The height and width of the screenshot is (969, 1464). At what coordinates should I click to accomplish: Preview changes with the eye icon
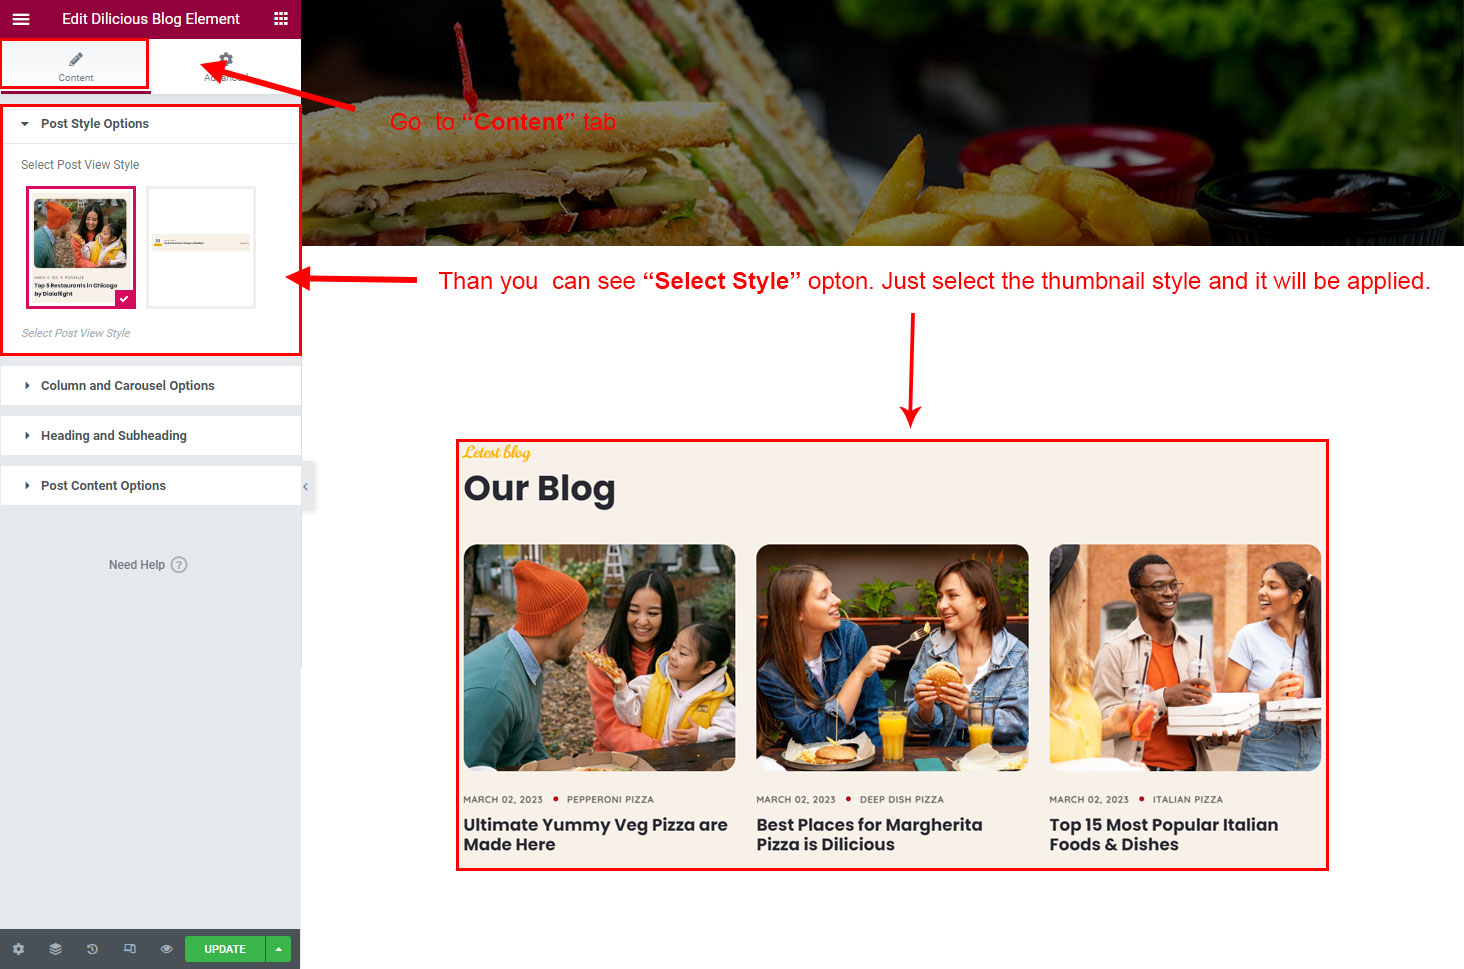166,949
